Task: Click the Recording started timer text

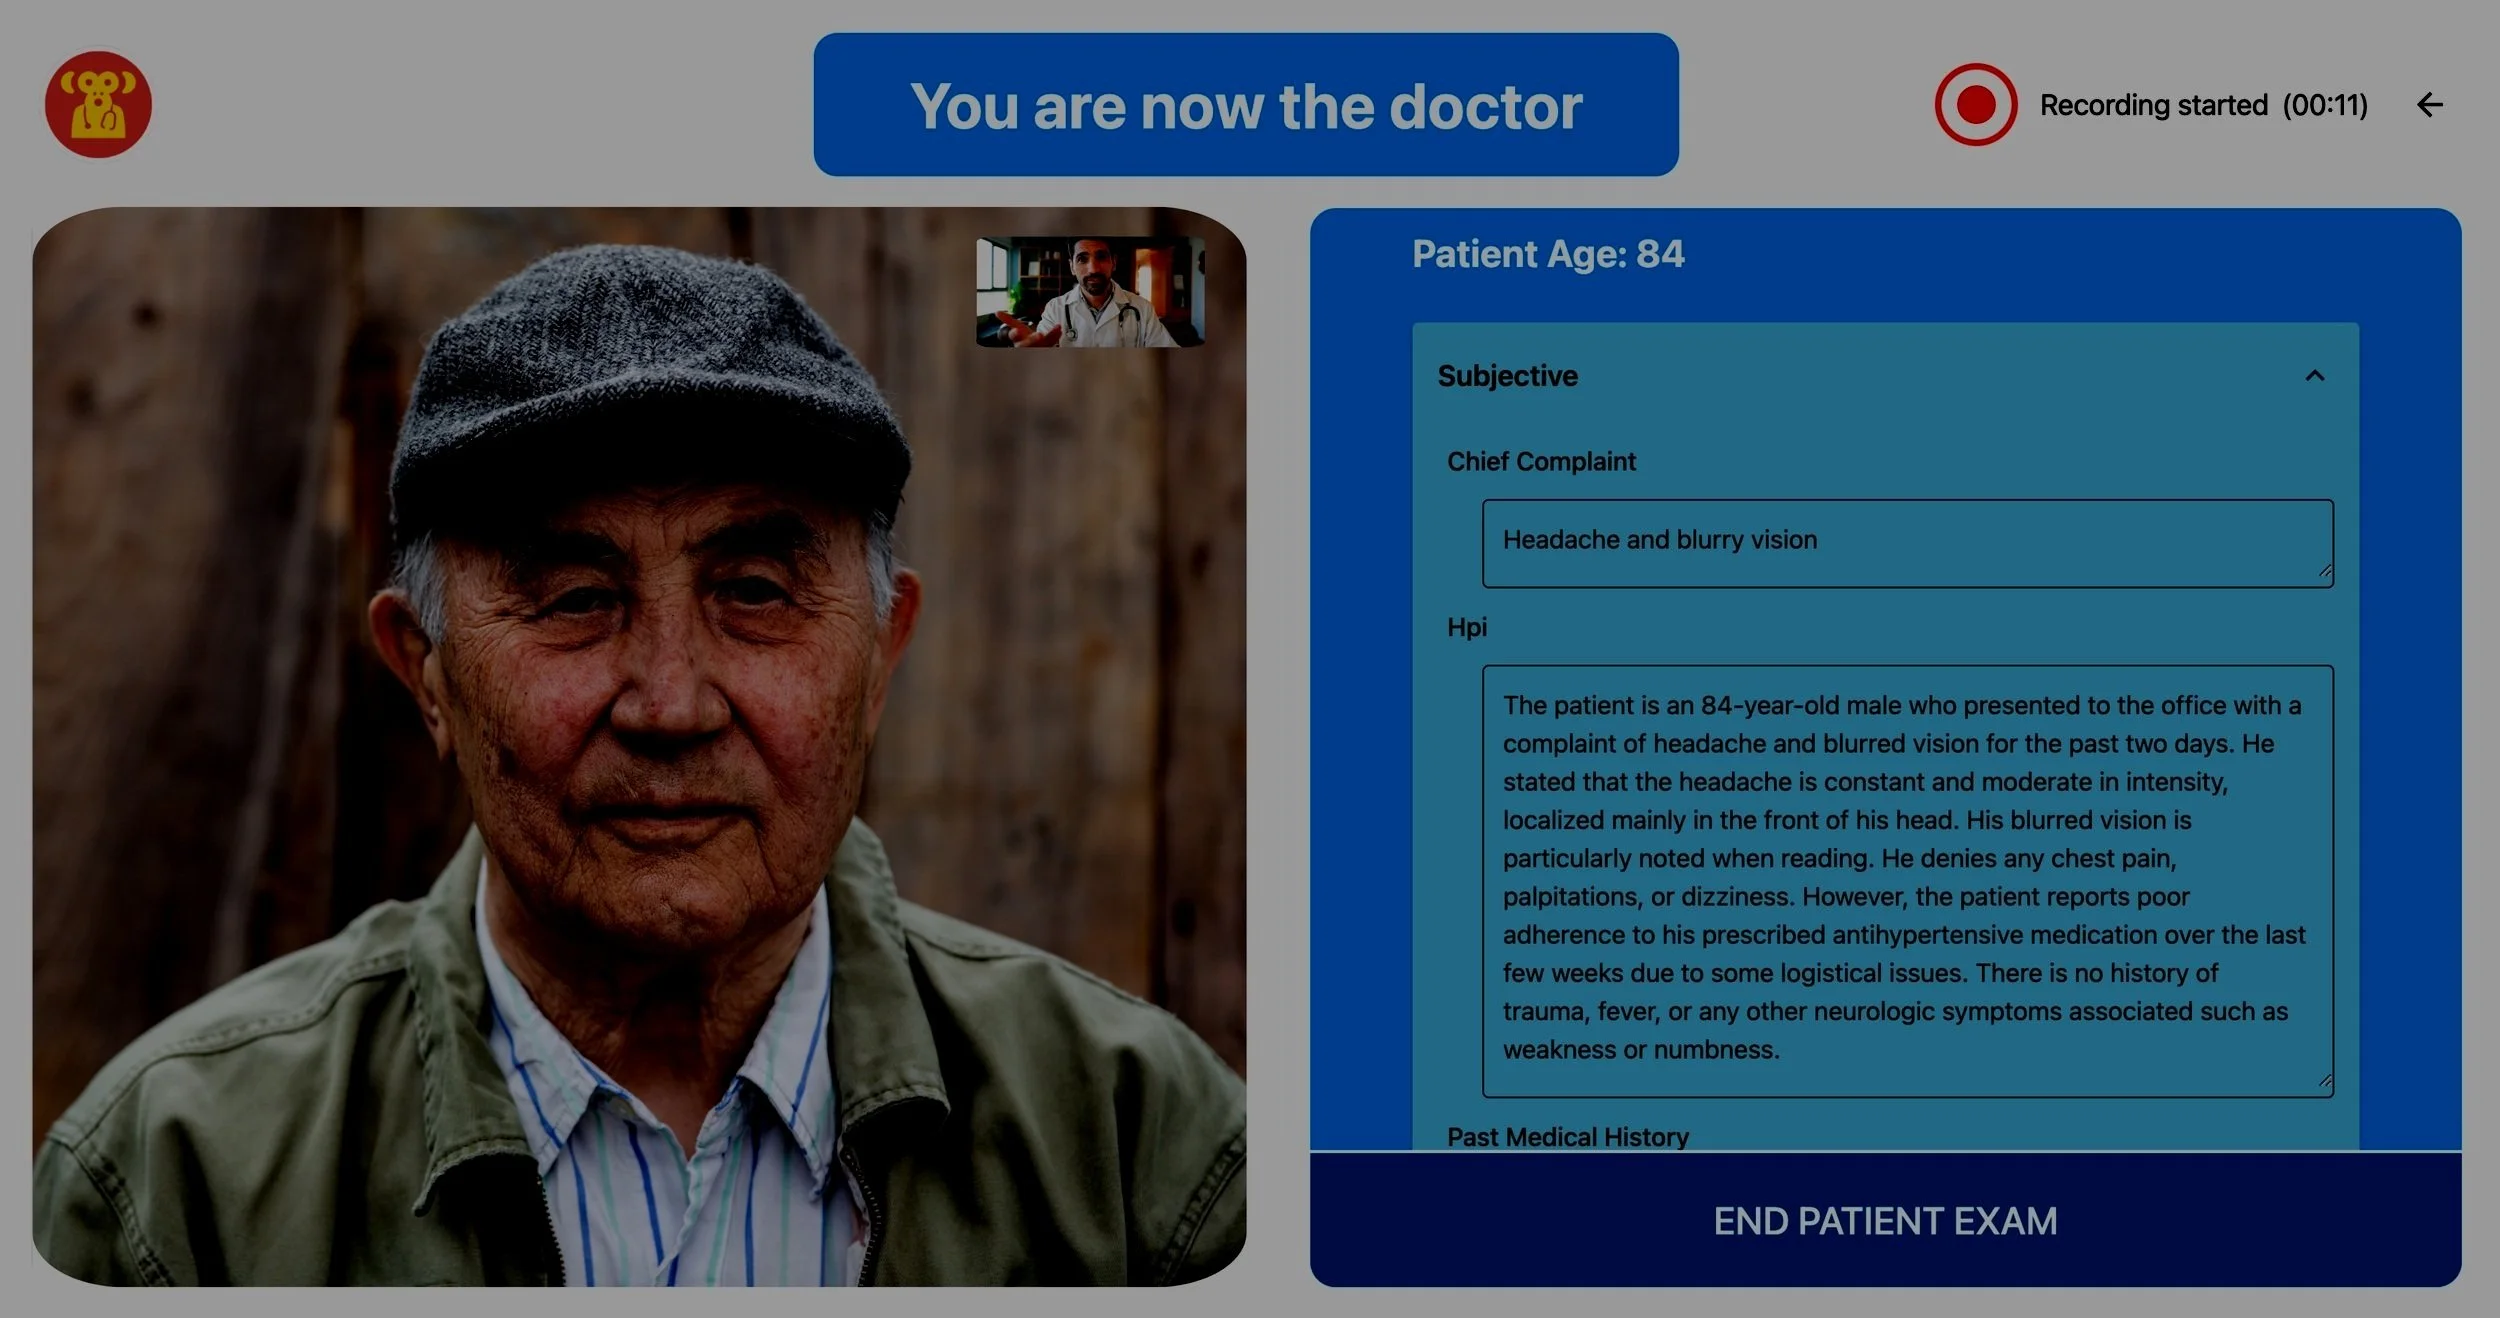Action: pyautogui.click(x=2204, y=105)
